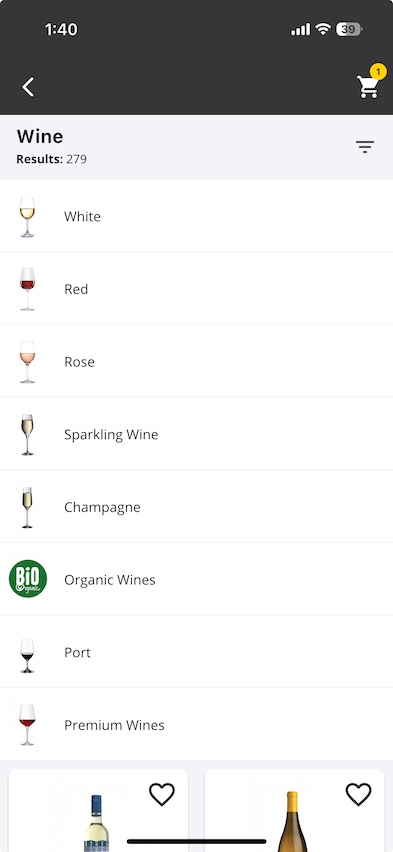Tap the rose wine glass icon

pos(27,362)
